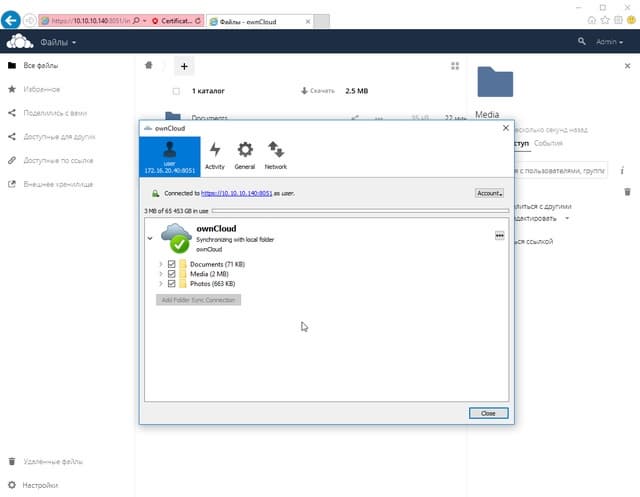Screen dimensions: 640x497
Task: Uncheck the Media folder sync checkbox
Action: [171, 274]
